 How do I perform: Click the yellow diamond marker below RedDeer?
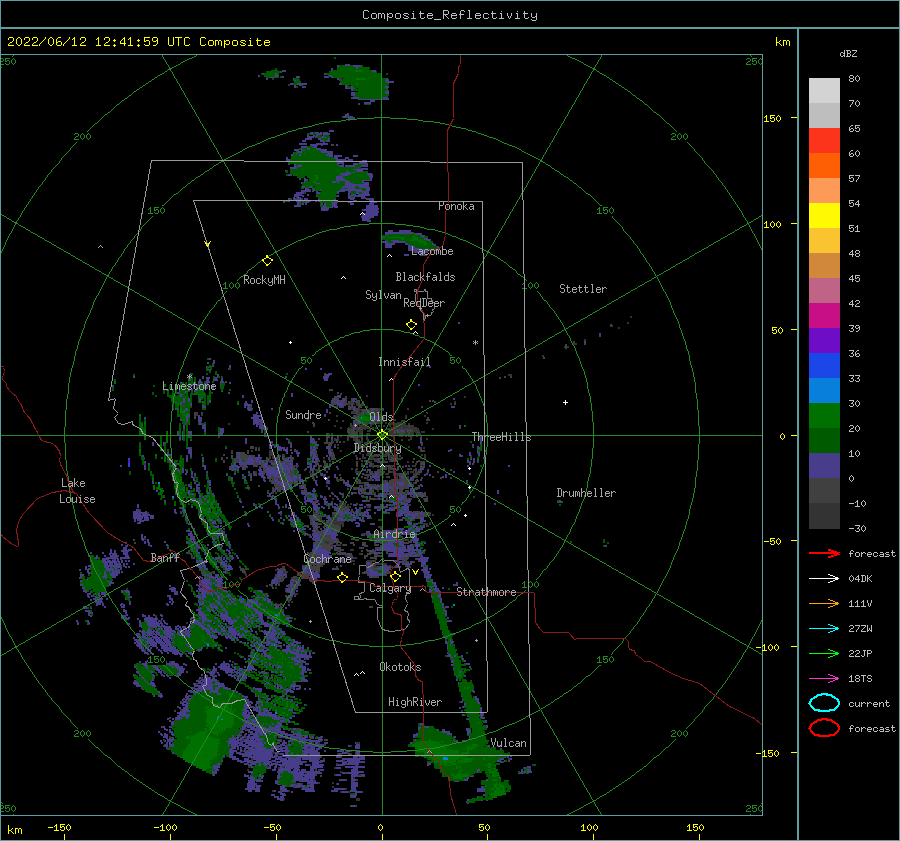[411, 325]
